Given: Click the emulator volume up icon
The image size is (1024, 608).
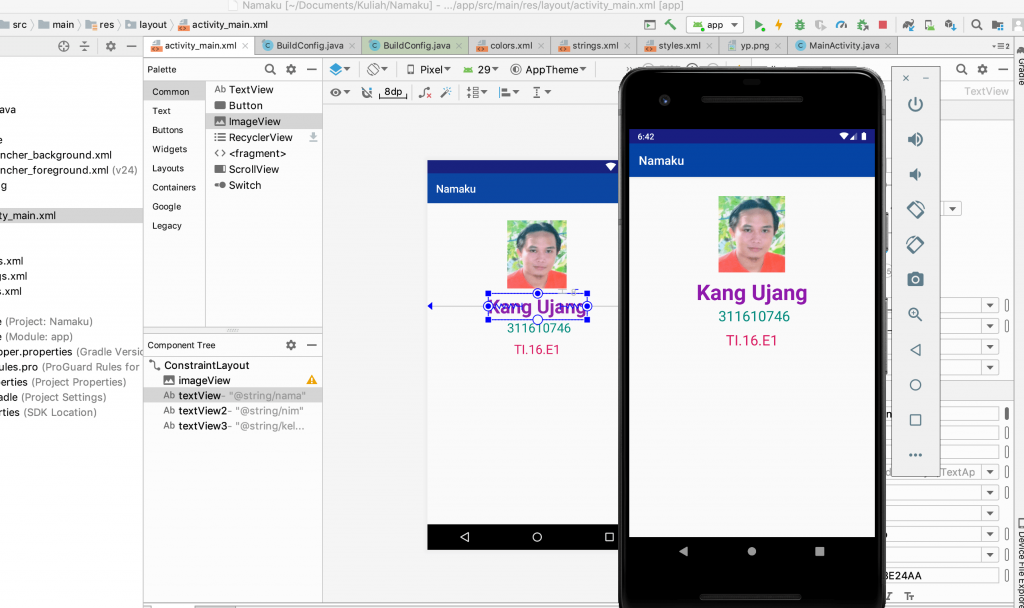Looking at the screenshot, I should click(914, 139).
